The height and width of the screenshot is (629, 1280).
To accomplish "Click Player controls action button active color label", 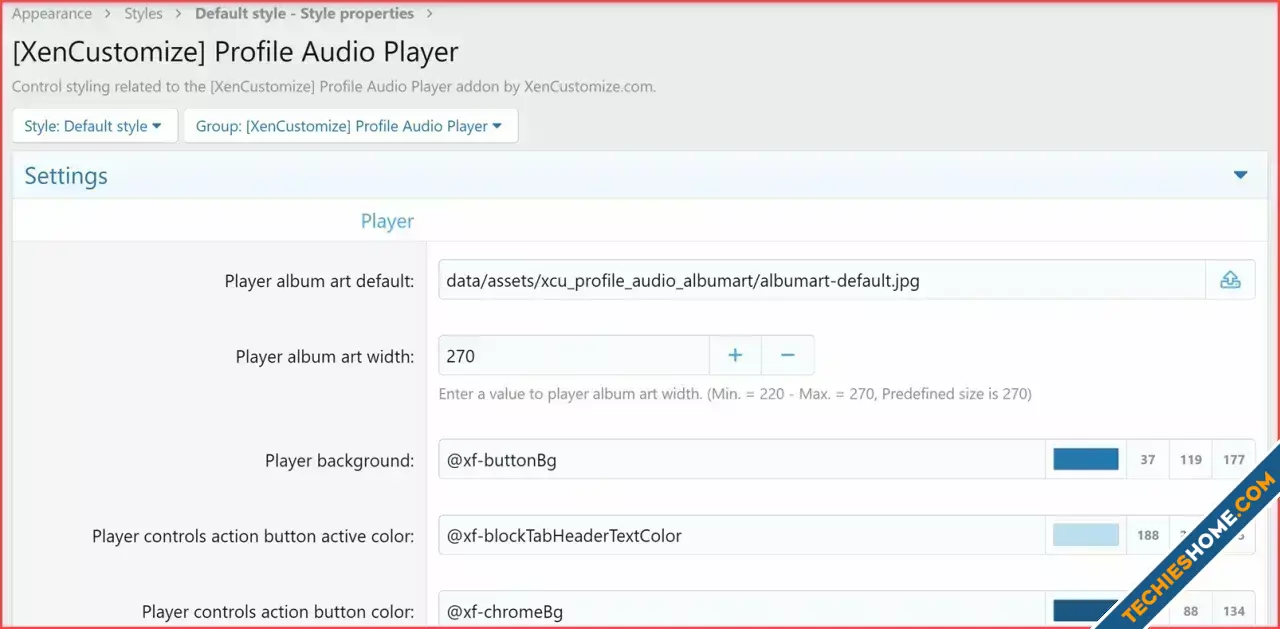I will pos(253,536).
